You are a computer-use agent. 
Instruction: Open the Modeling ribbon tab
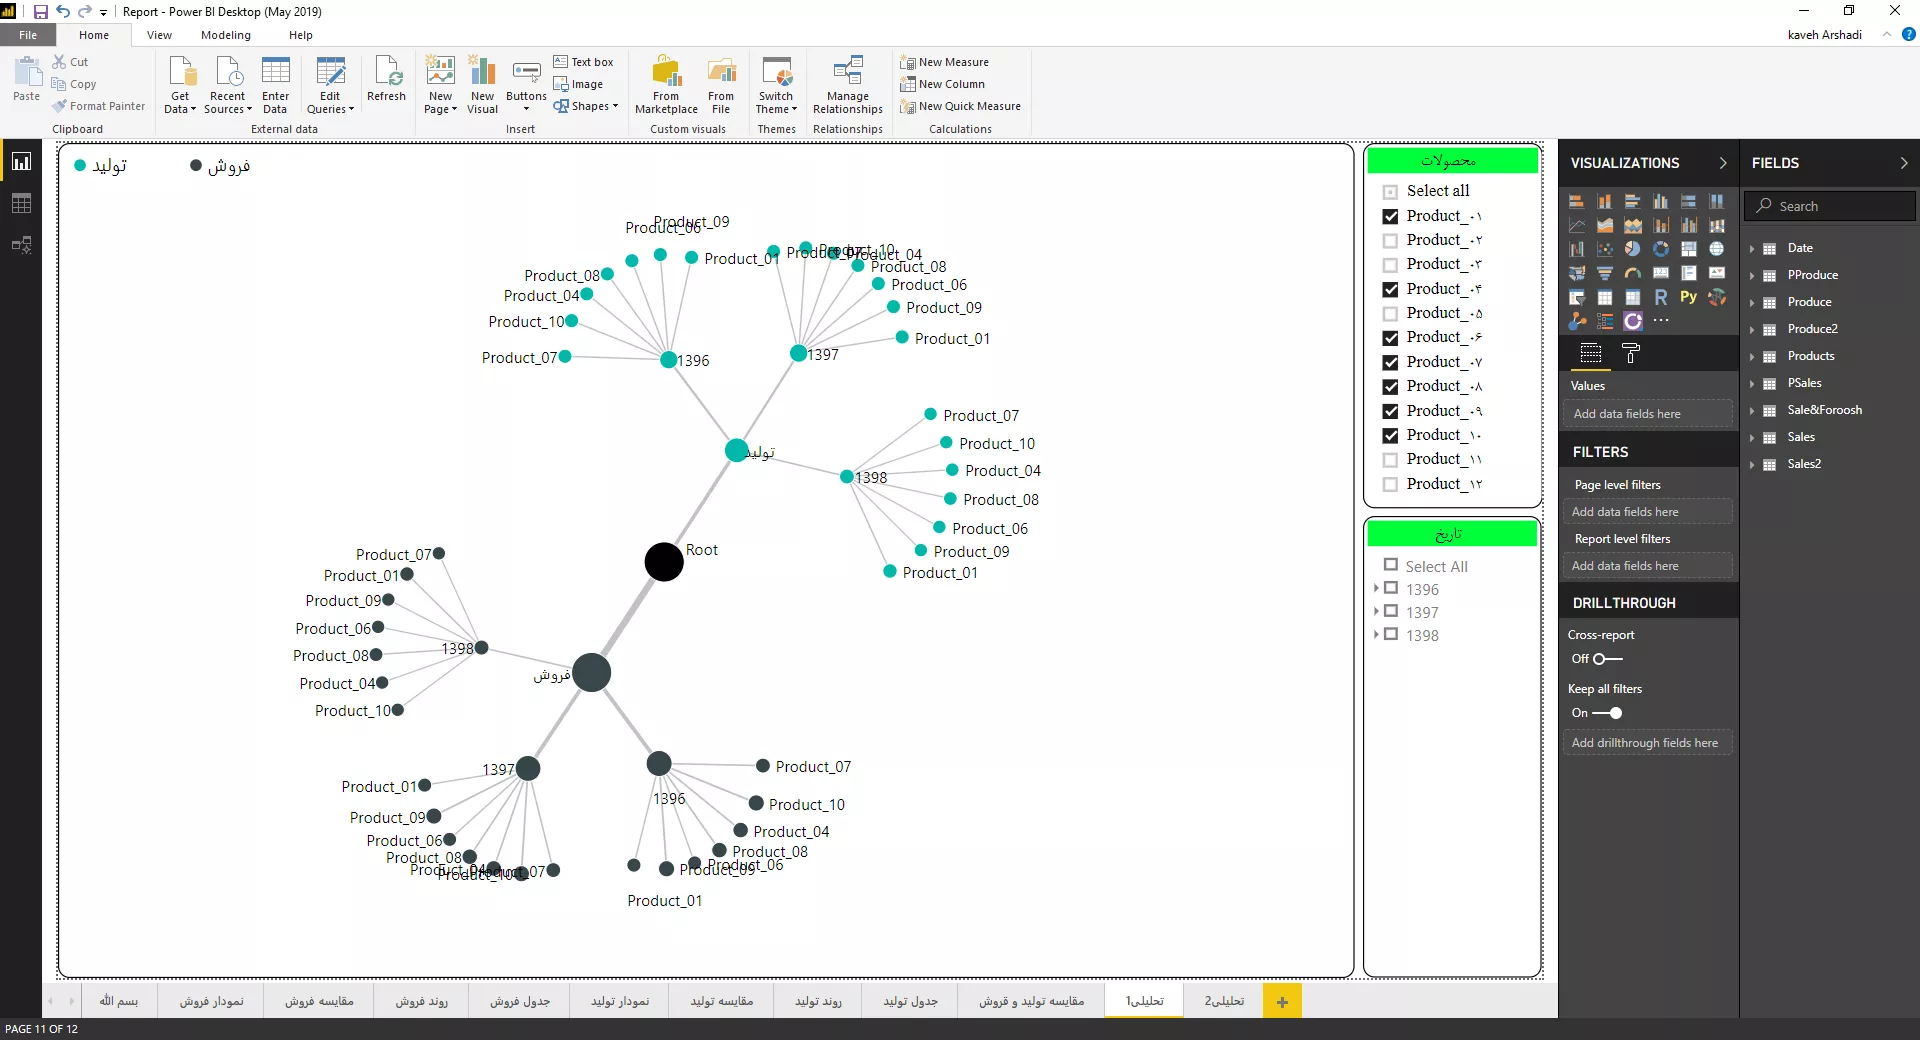coord(225,35)
